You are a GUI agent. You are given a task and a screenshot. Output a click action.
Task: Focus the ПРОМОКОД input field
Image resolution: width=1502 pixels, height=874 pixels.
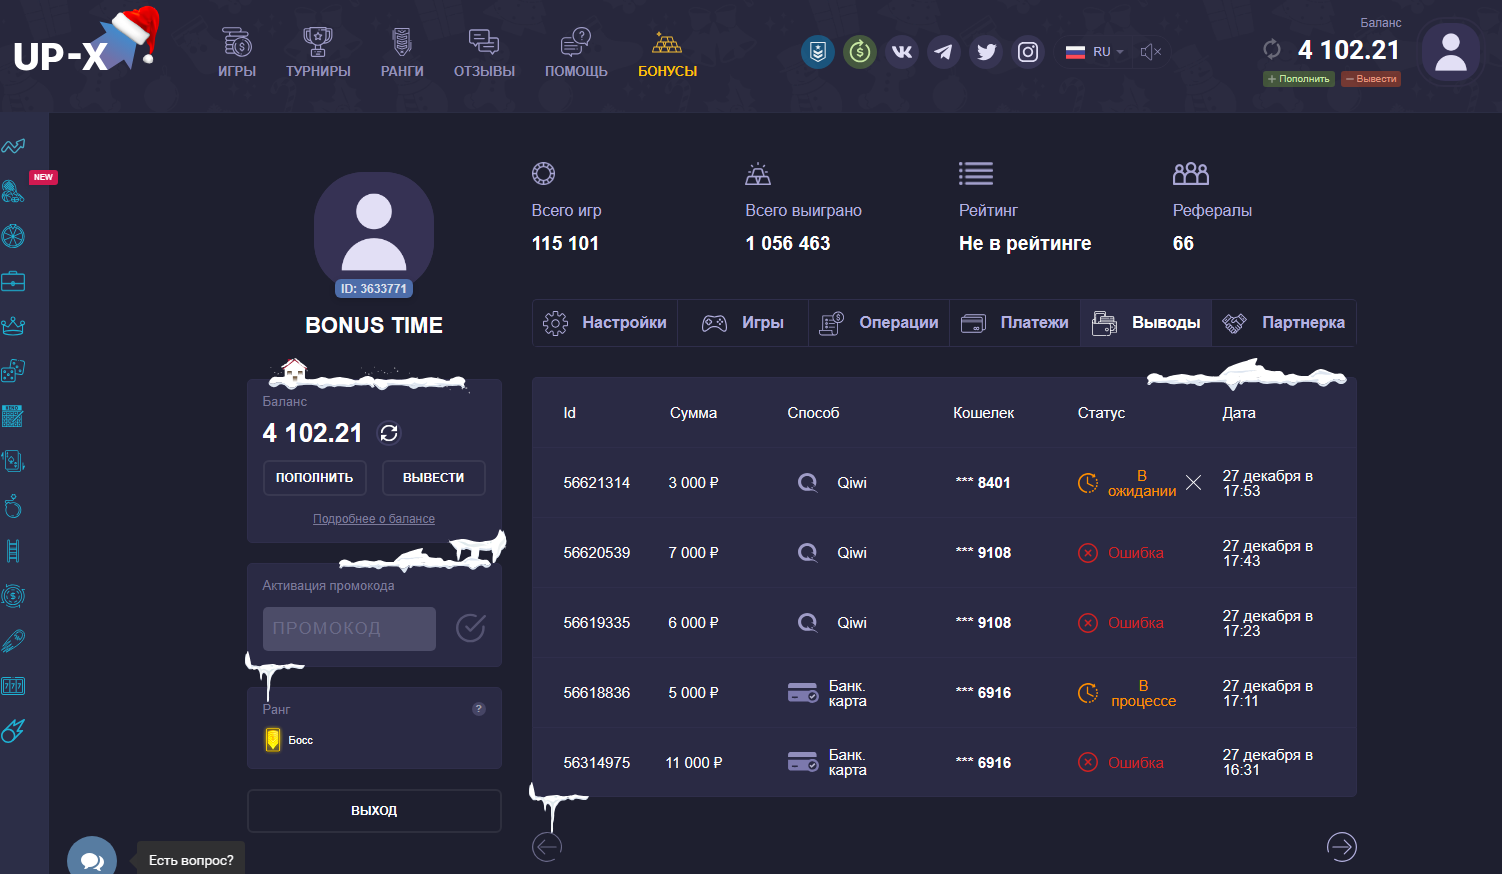[349, 629]
